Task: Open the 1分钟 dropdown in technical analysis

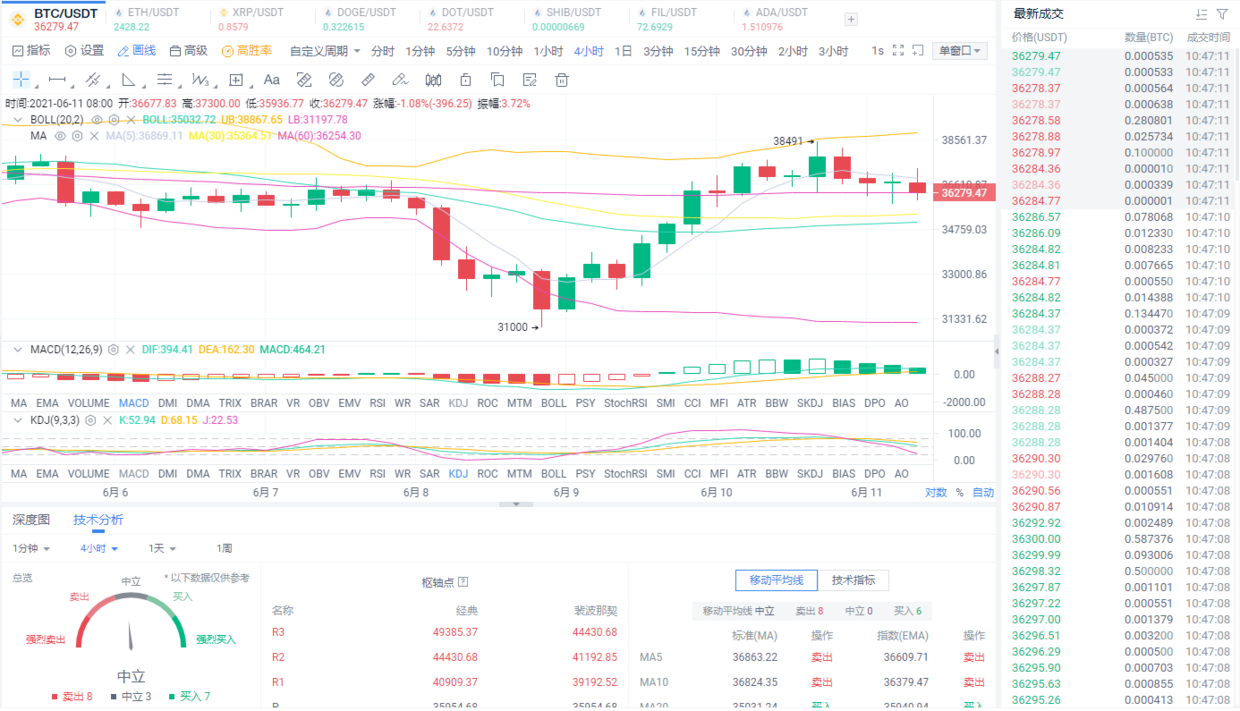Action: (31, 549)
